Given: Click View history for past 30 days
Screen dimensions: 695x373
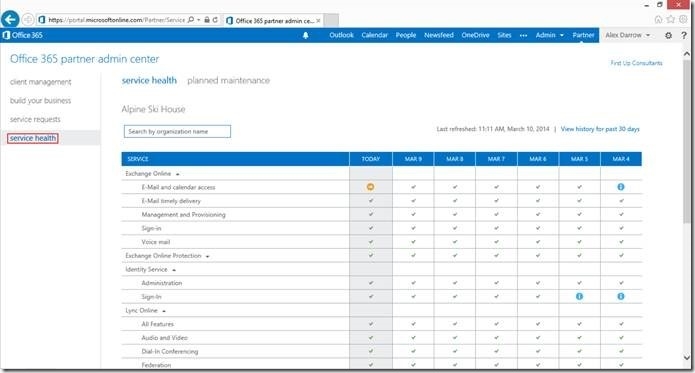Looking at the screenshot, I should pyautogui.click(x=600, y=129).
